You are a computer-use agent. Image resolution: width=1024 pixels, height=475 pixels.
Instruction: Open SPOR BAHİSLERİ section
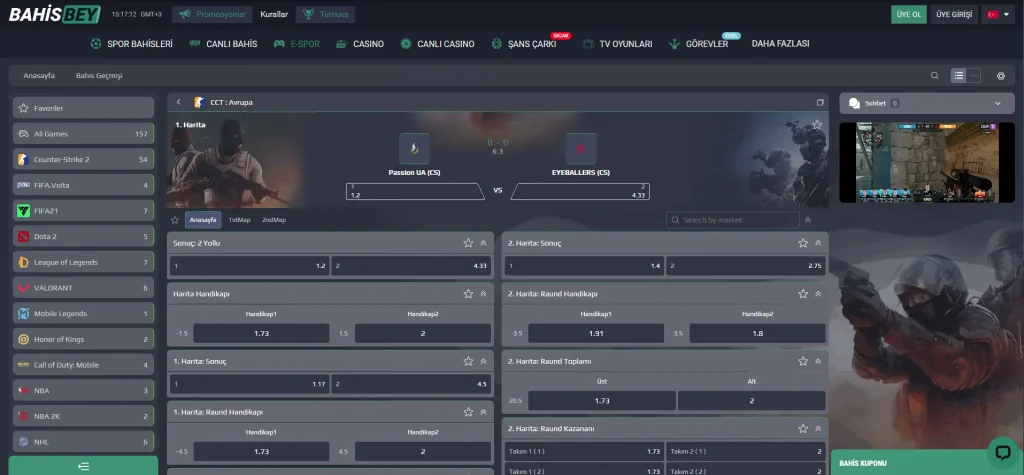[x=131, y=44]
